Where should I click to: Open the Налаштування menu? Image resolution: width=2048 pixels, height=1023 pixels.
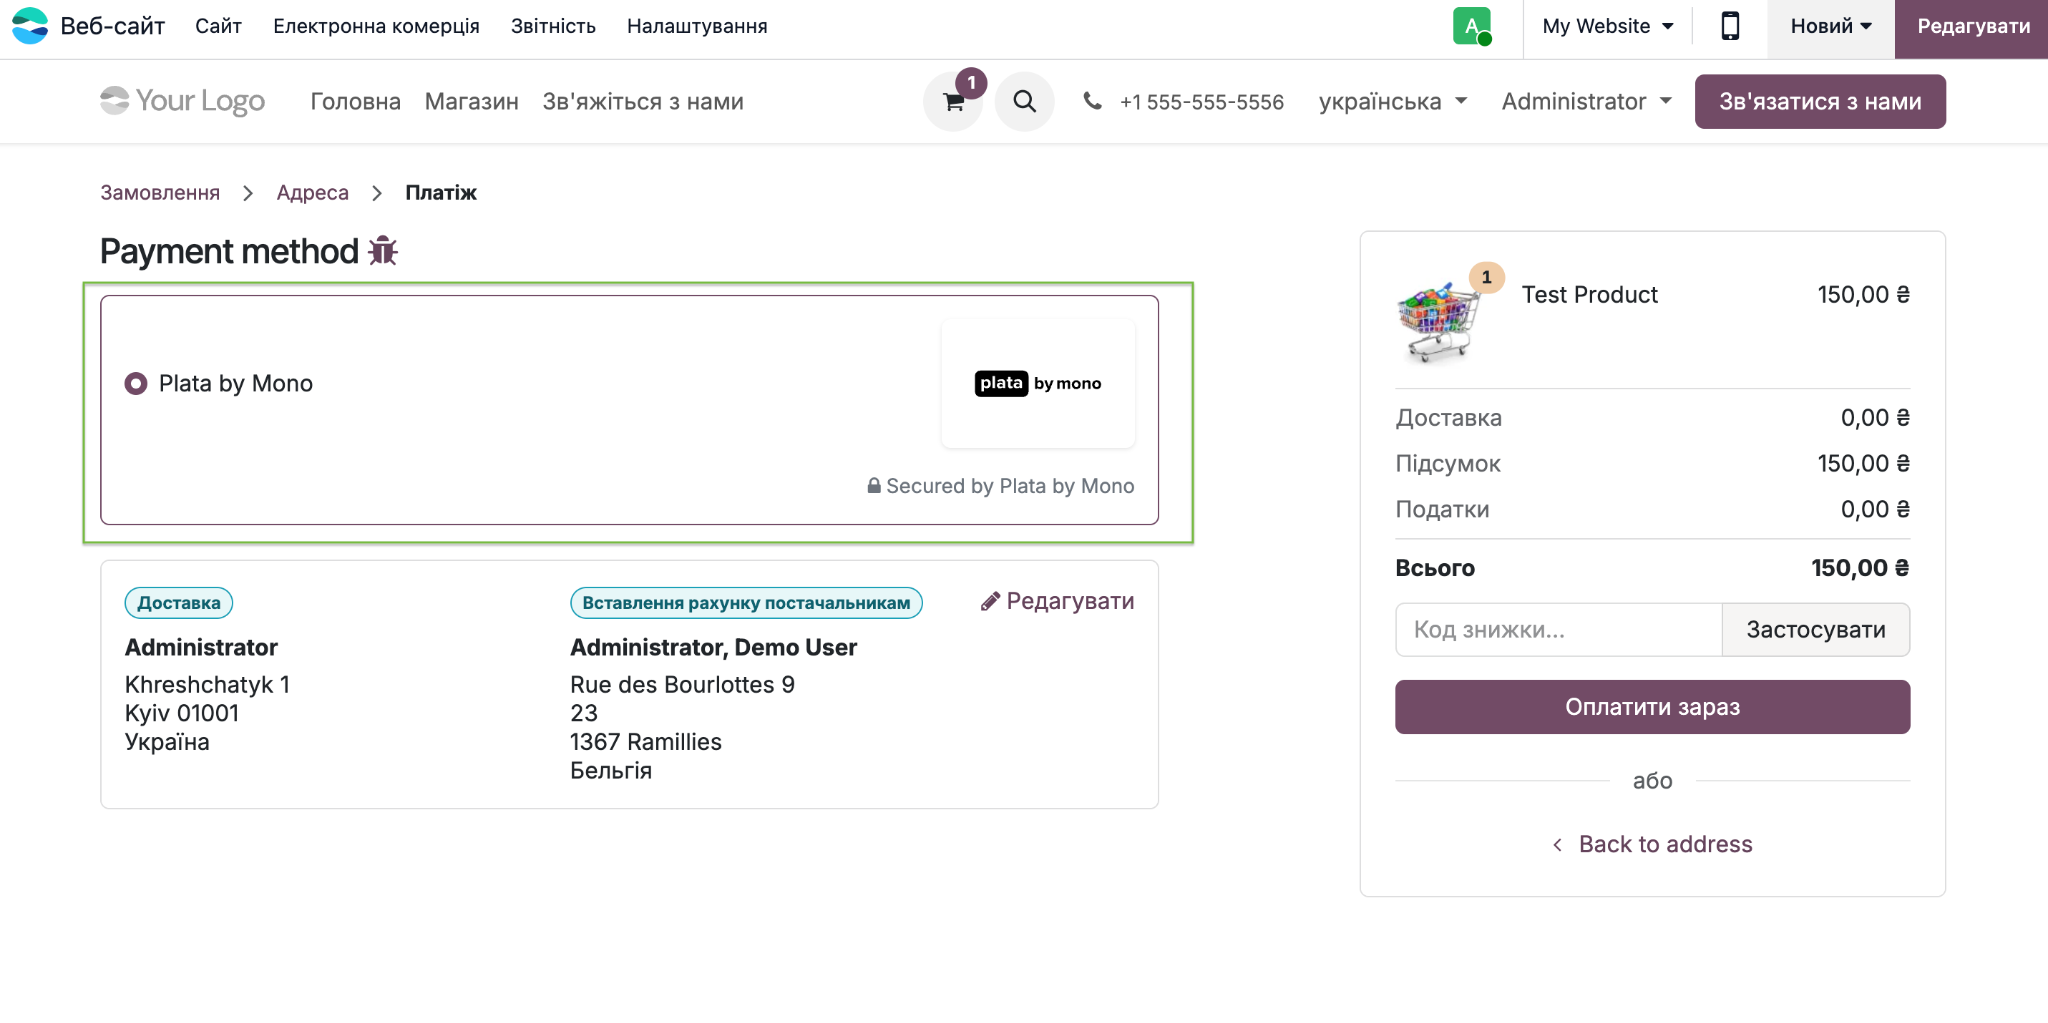[697, 26]
